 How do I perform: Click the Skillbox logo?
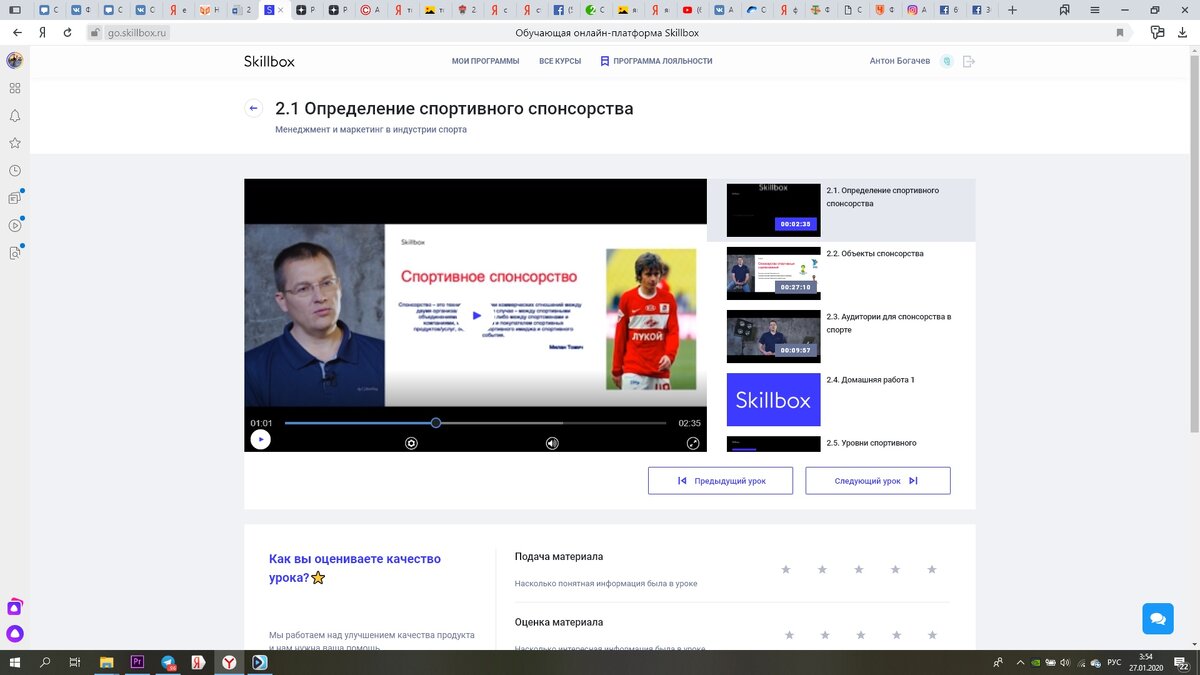(269, 61)
